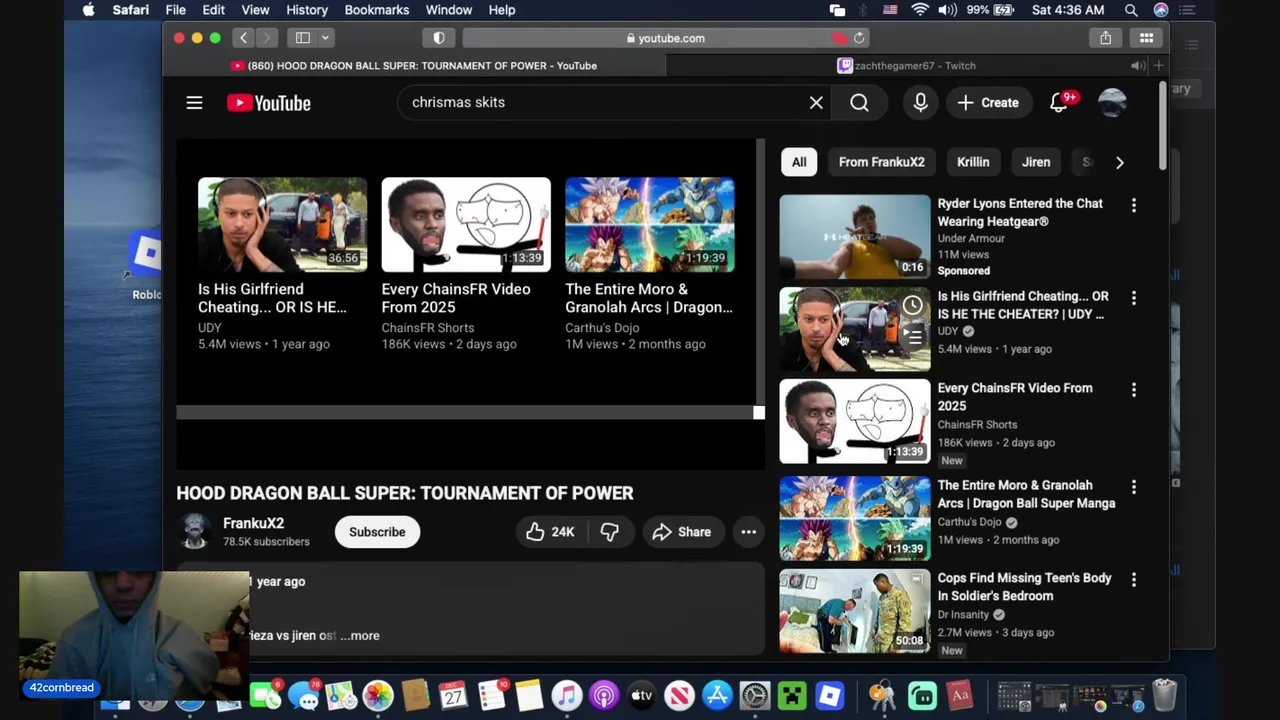Start voice search with microphone
This screenshot has height=720, width=1280.
tap(920, 102)
